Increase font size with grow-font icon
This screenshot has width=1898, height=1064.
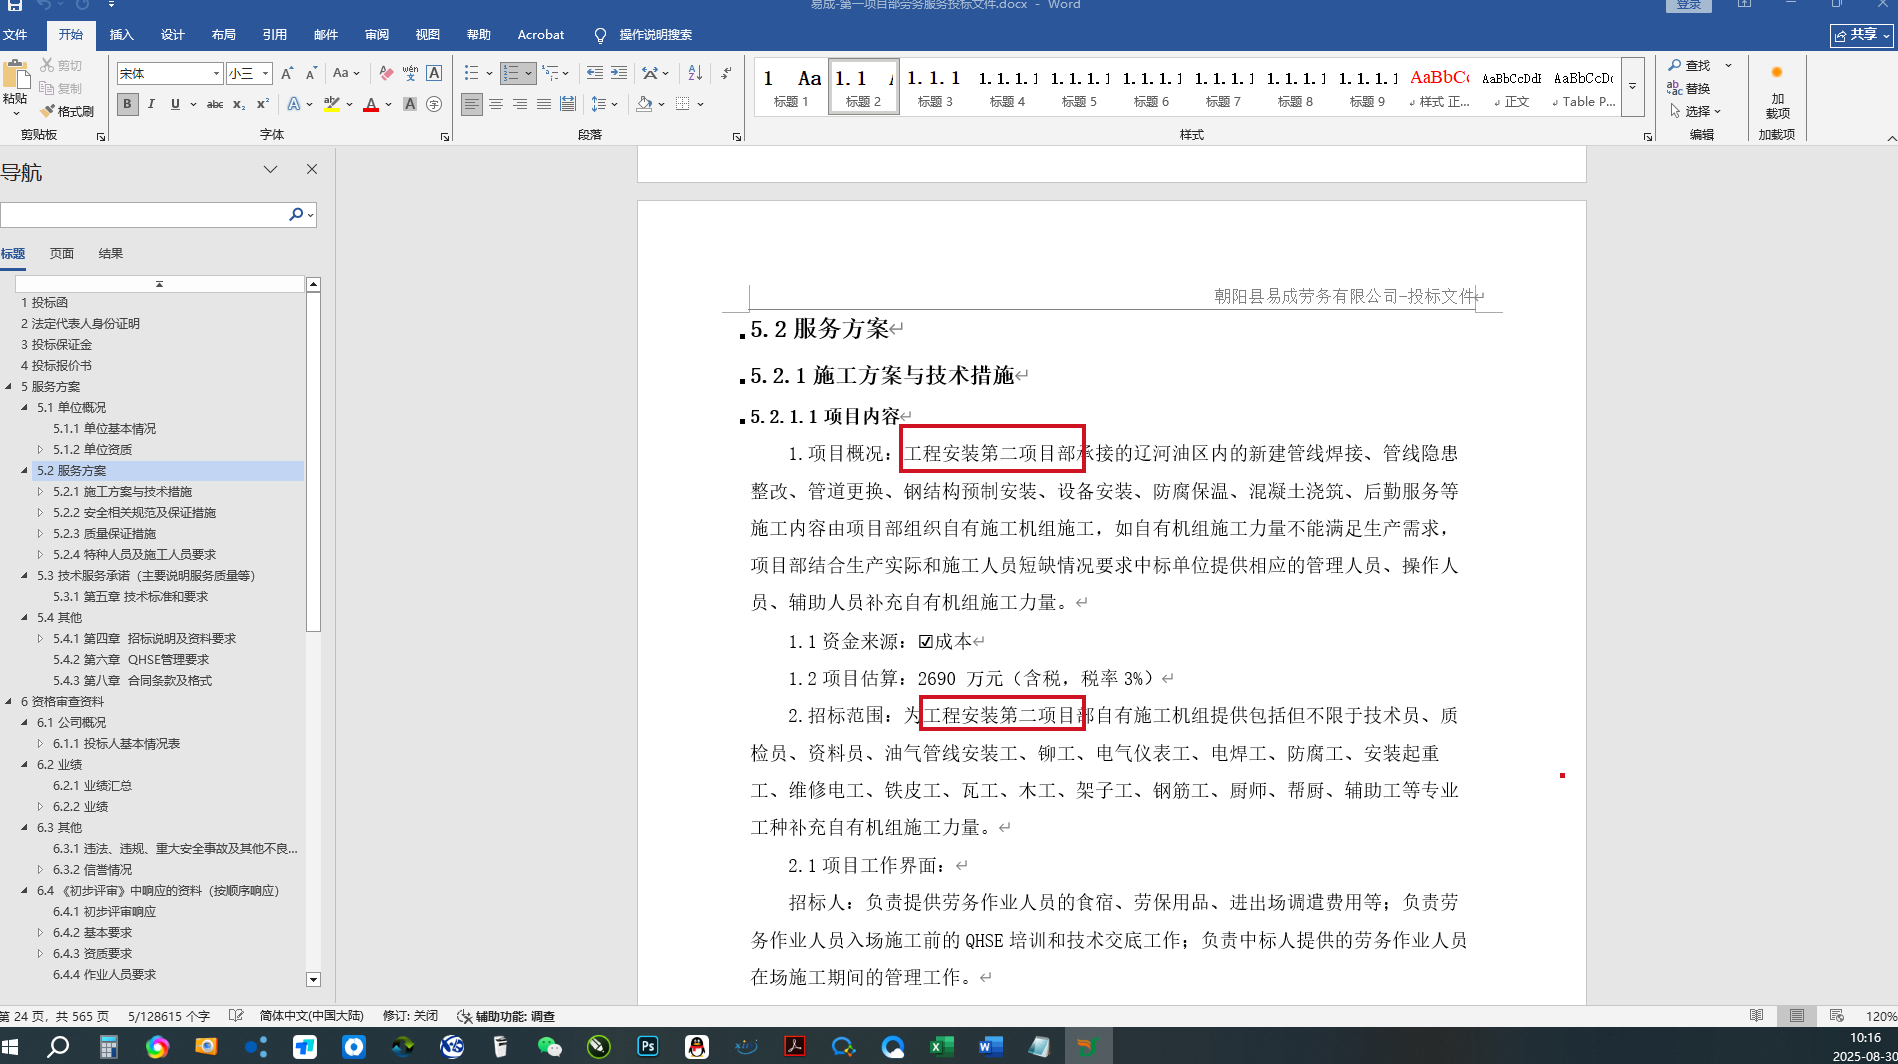pyautogui.click(x=287, y=73)
